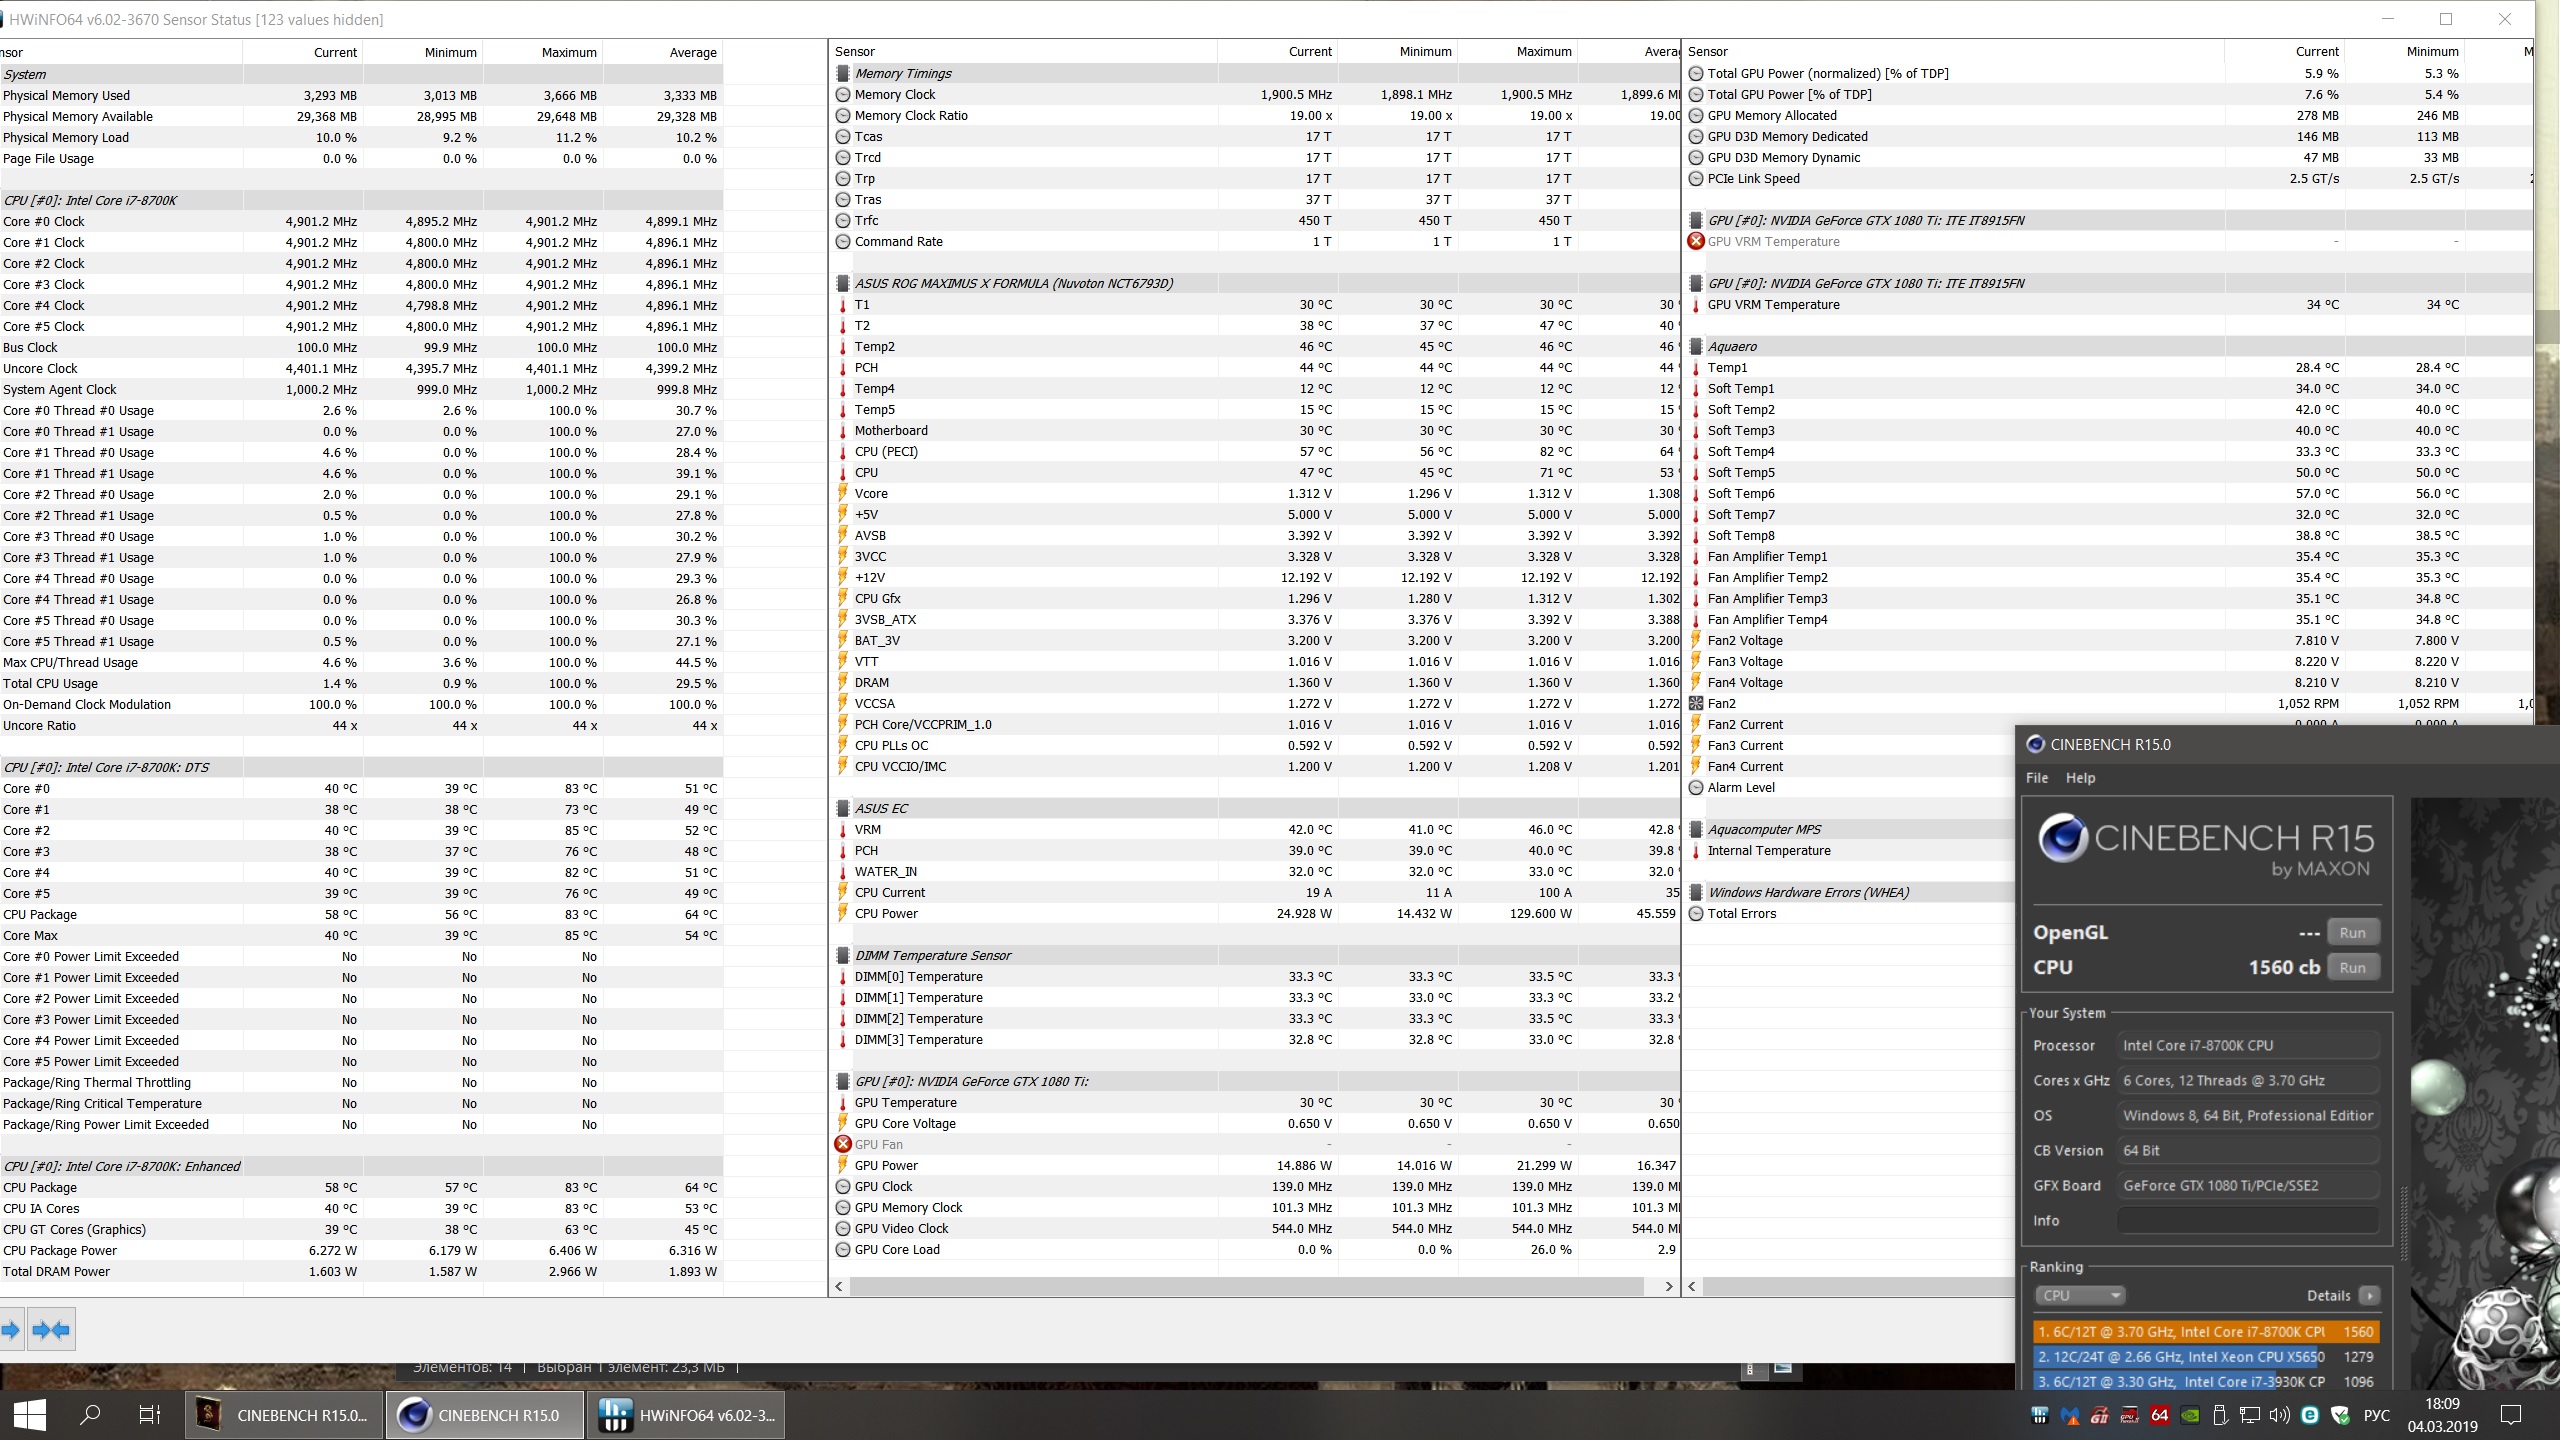Expand the ranking Details arrow
The width and height of the screenshot is (2560, 1440).
point(2369,1295)
